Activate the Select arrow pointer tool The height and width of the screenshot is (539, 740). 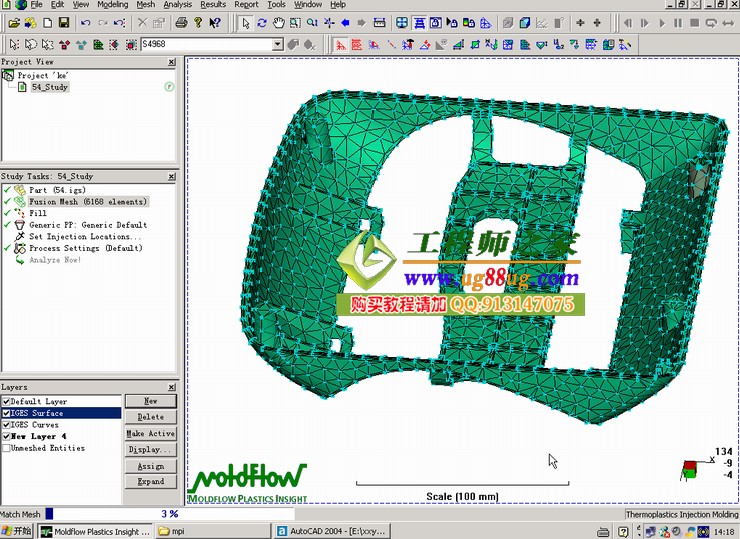point(245,23)
